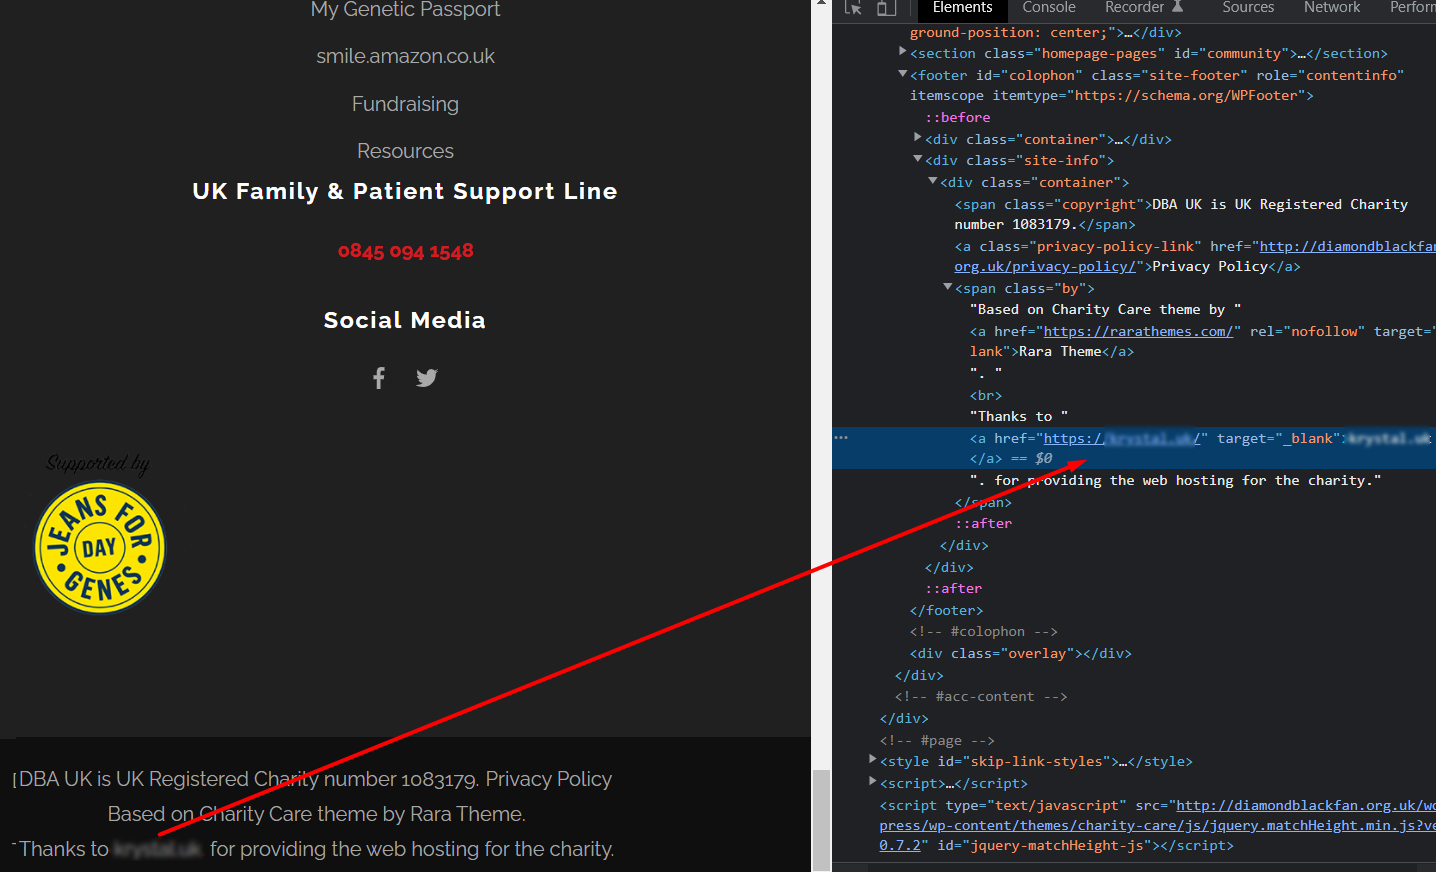Expand the community section node
Viewport: 1436px width, 872px height.
click(903, 51)
